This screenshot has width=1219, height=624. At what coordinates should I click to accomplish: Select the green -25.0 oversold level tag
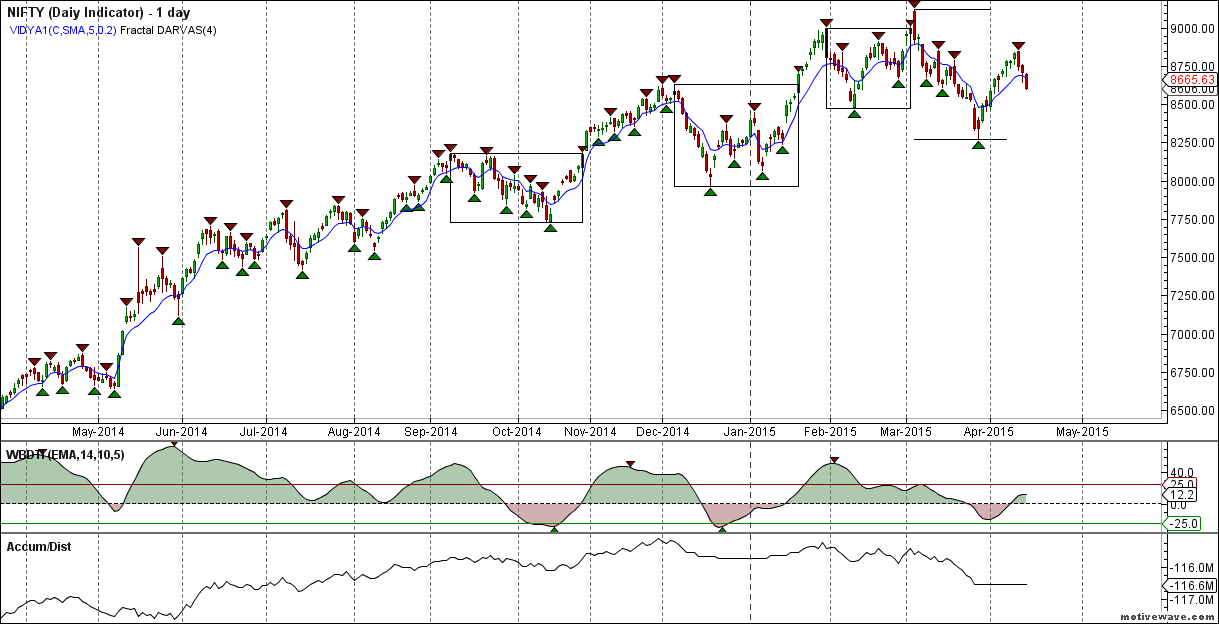coord(1183,523)
